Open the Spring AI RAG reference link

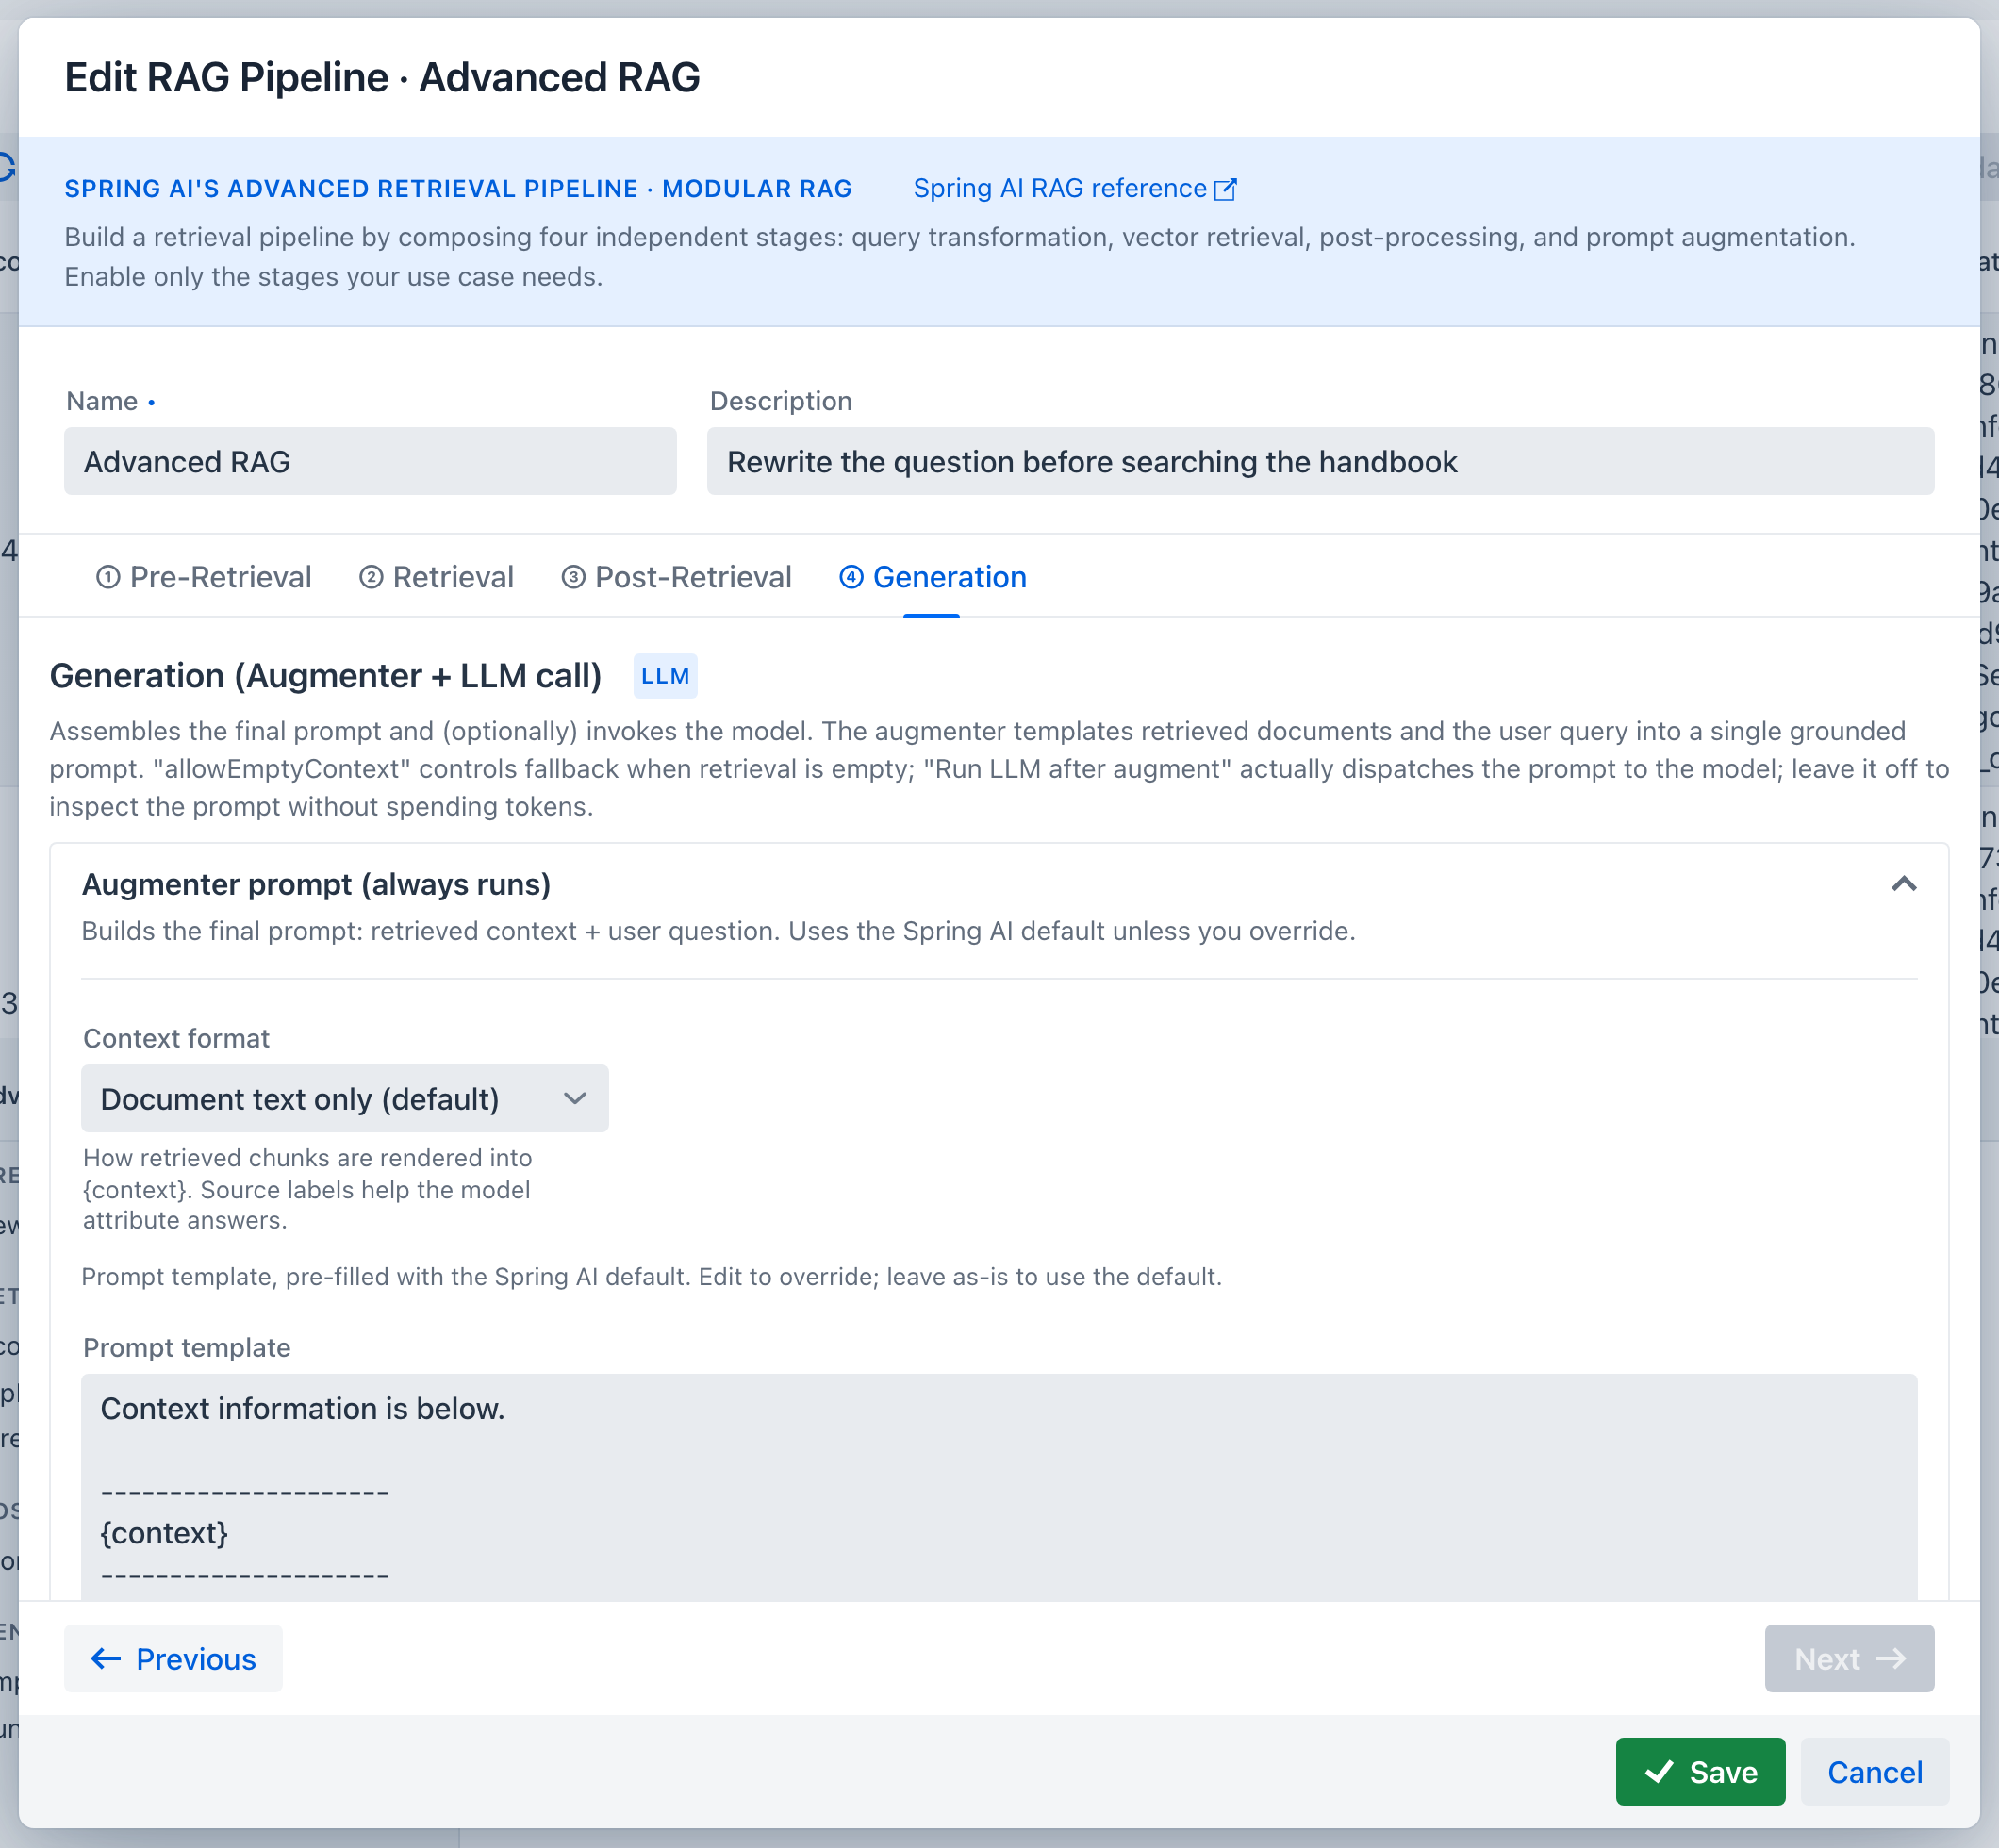click(x=1074, y=188)
